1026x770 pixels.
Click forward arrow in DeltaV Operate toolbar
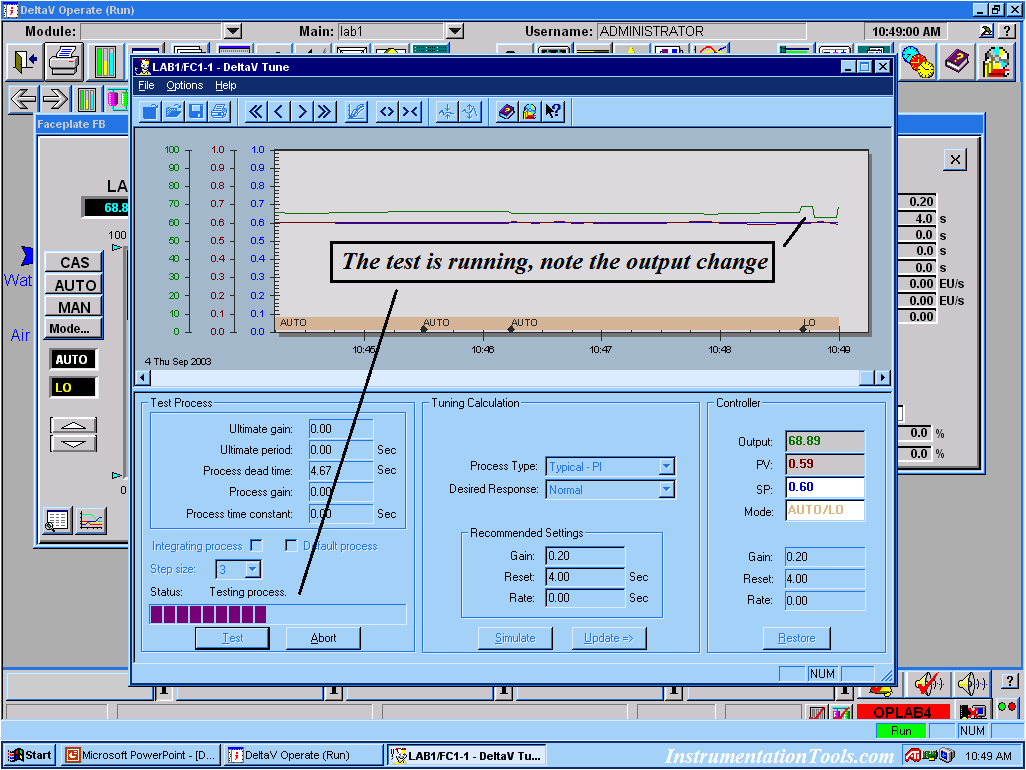pyautogui.click(x=55, y=99)
